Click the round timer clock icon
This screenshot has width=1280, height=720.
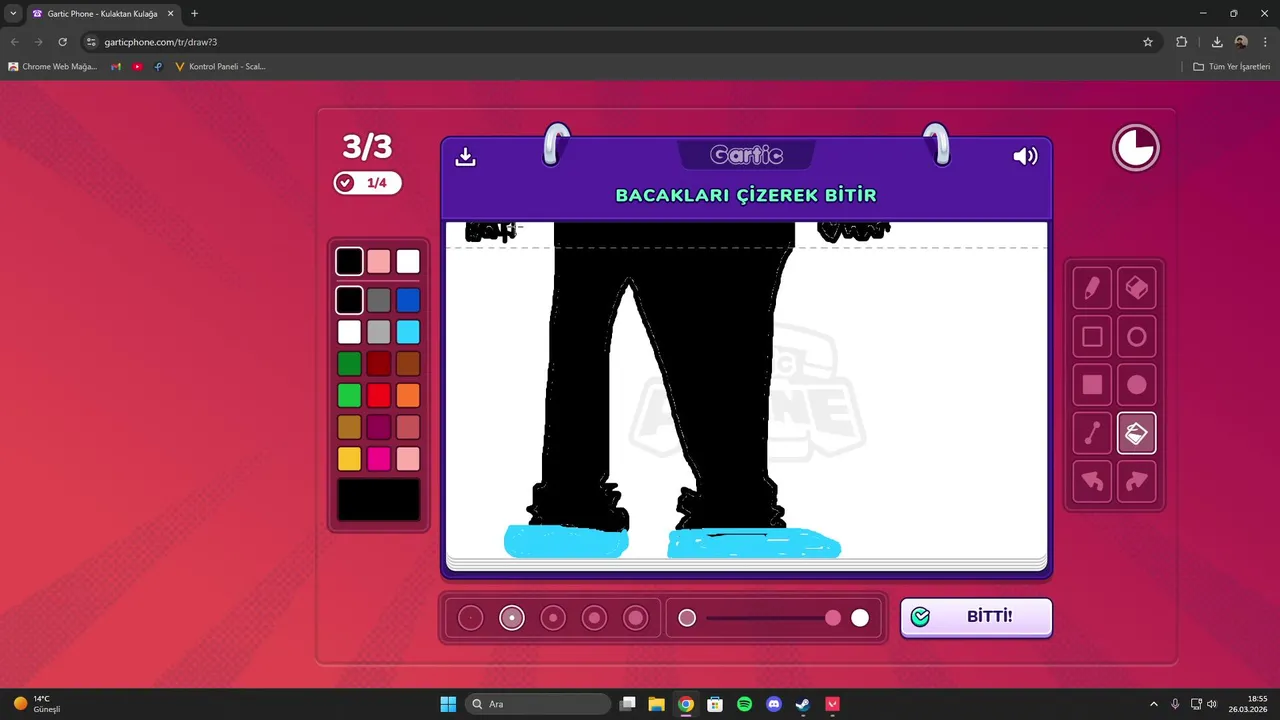pos(1136,148)
